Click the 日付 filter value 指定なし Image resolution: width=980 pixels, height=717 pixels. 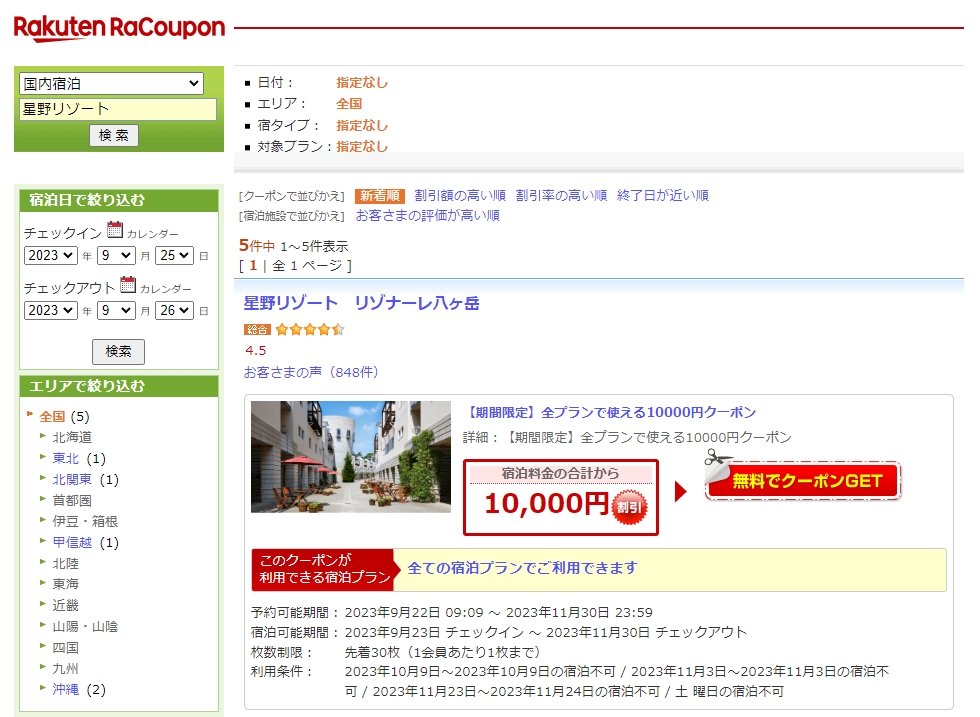[362, 83]
